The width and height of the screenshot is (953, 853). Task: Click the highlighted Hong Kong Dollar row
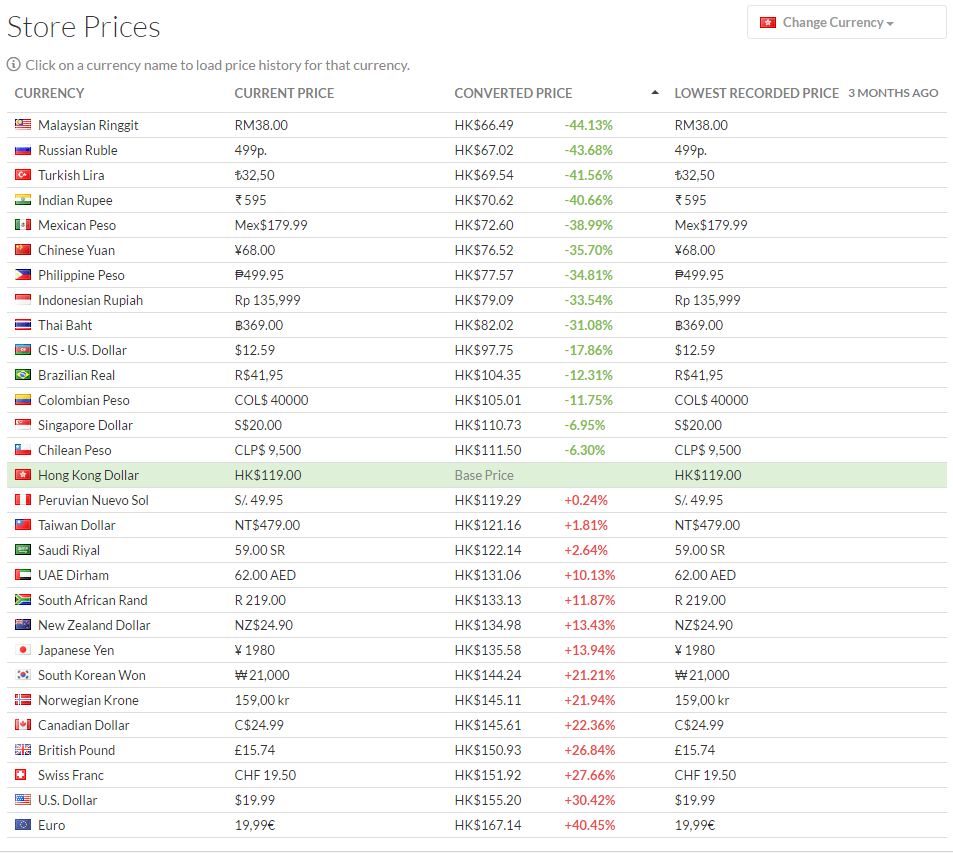tap(88, 475)
